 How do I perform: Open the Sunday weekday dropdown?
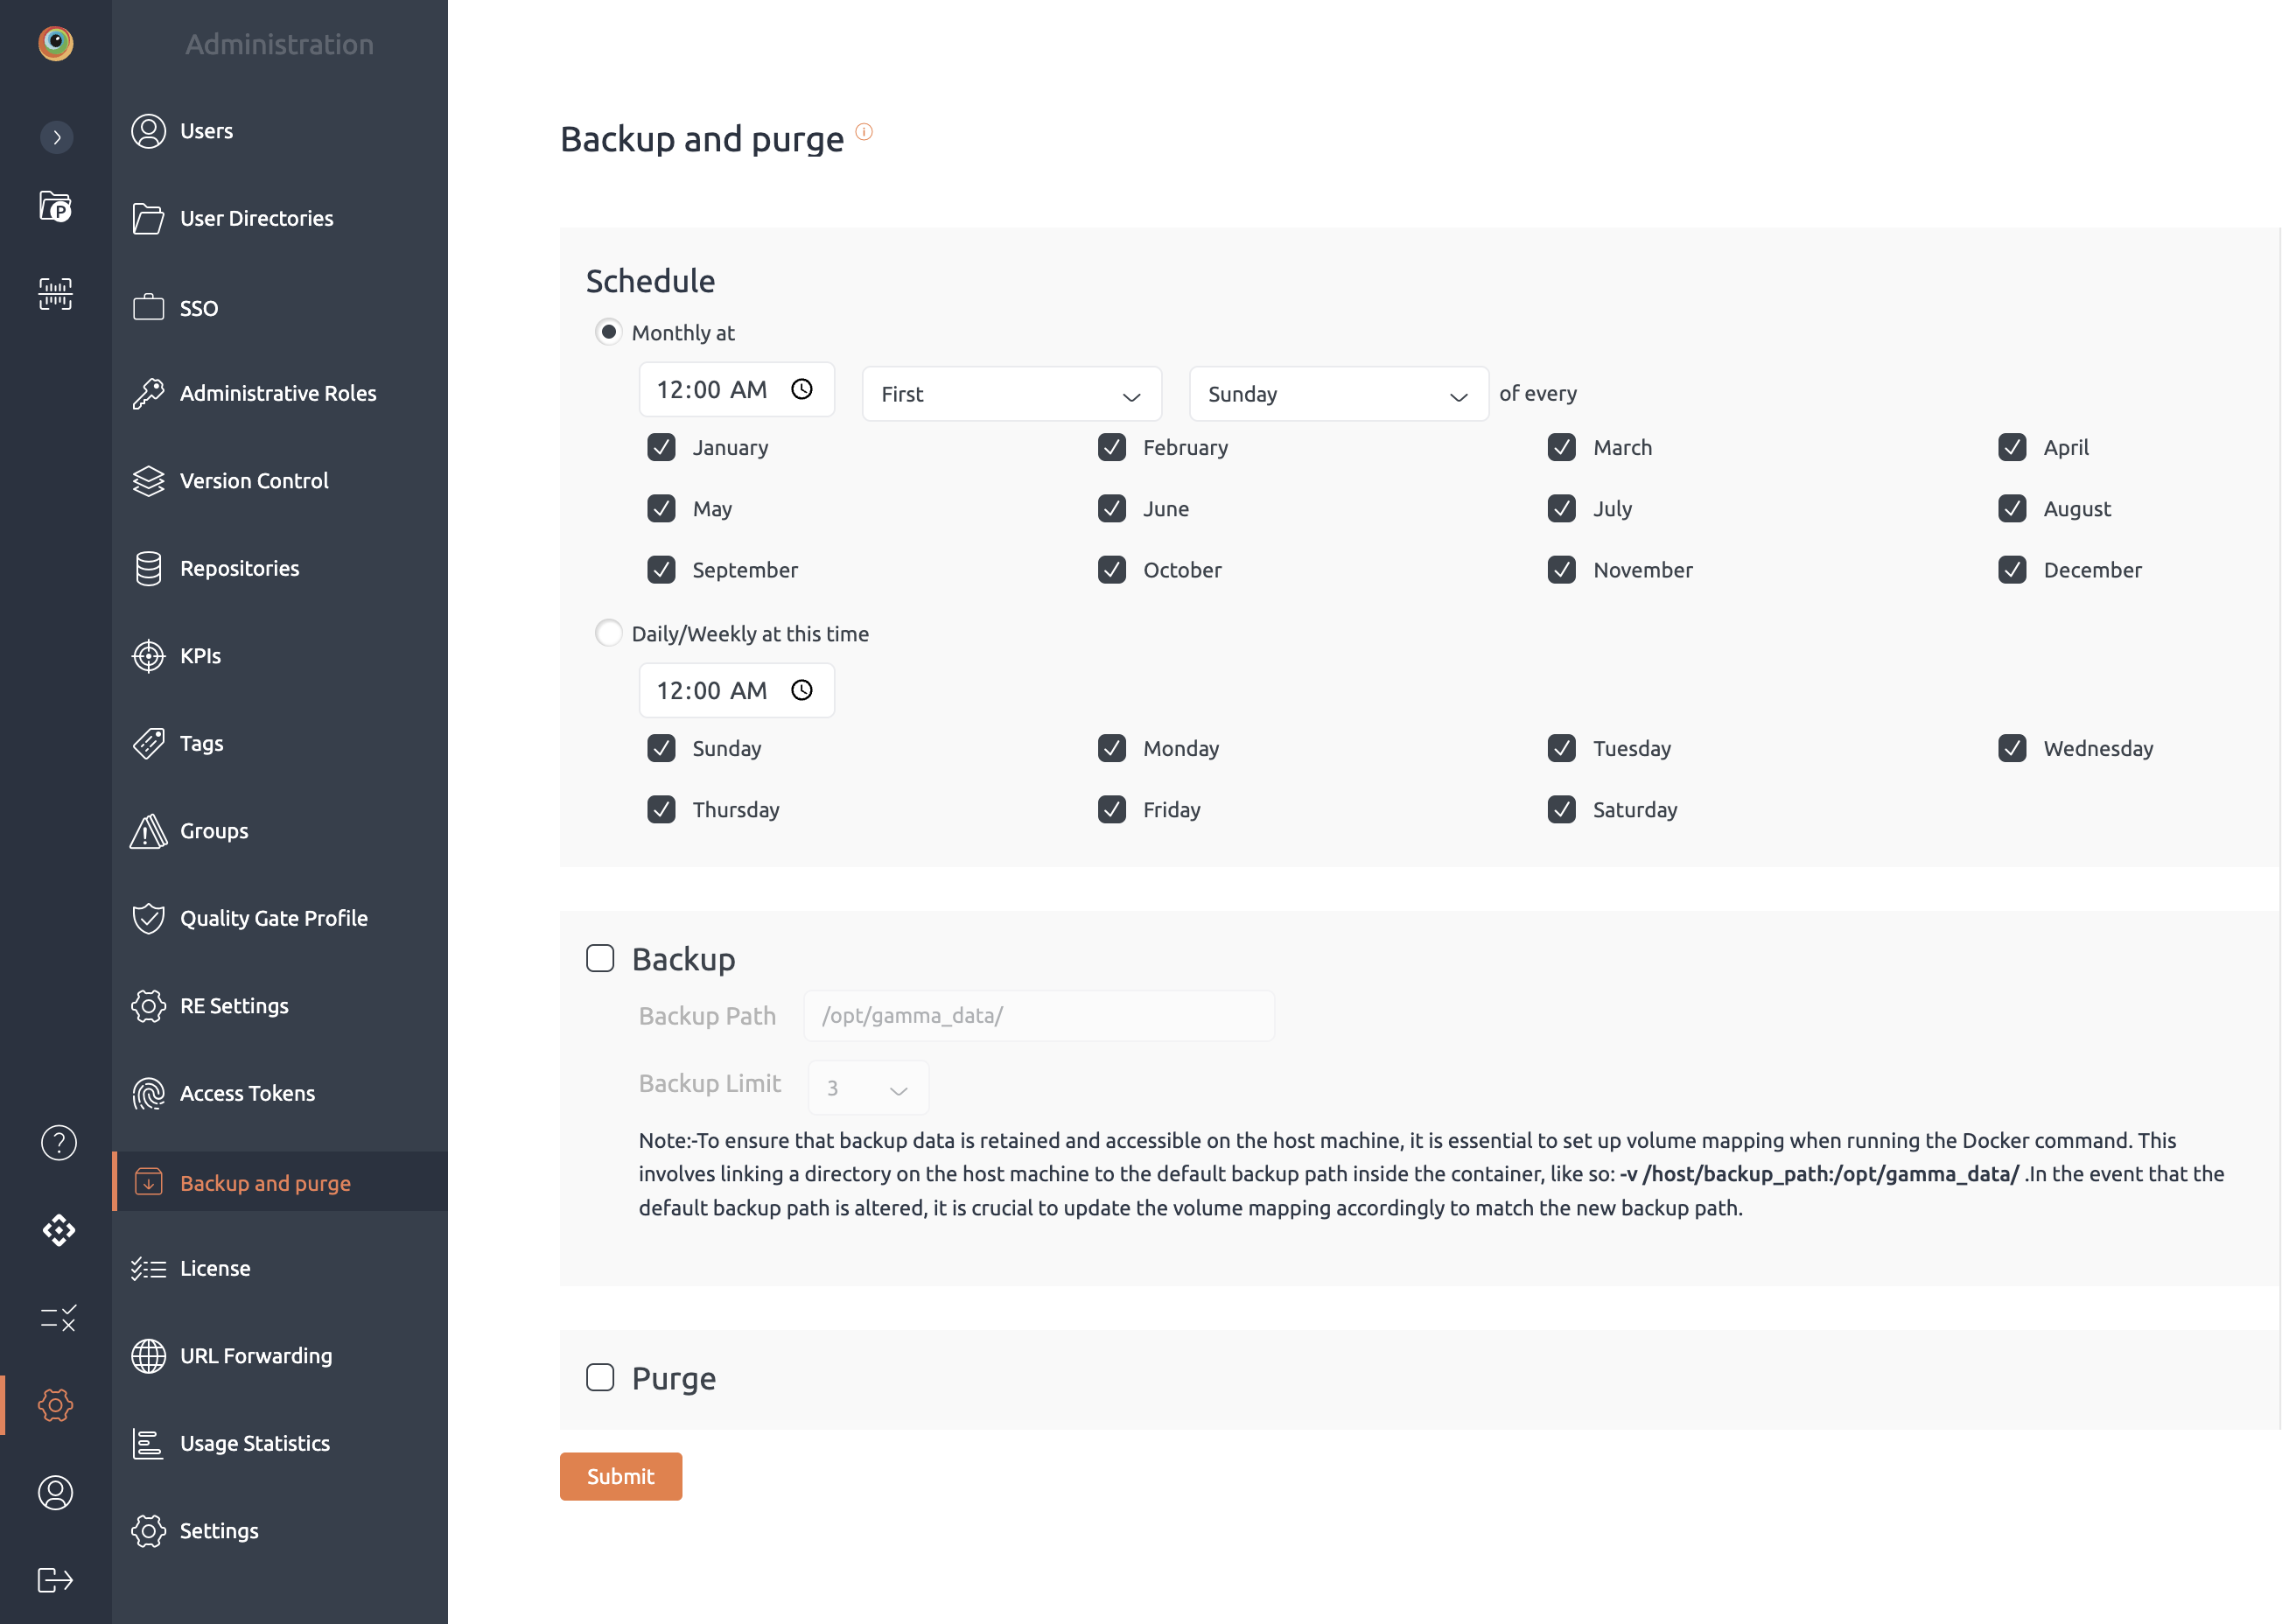[1337, 394]
